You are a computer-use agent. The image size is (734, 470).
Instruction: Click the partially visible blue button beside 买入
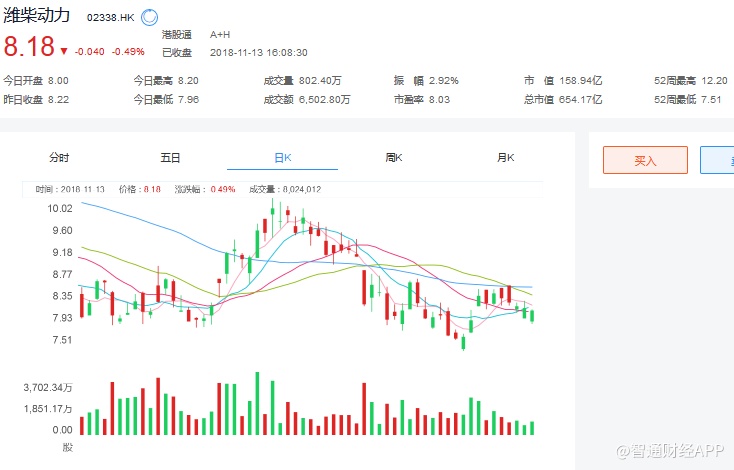click(x=717, y=160)
